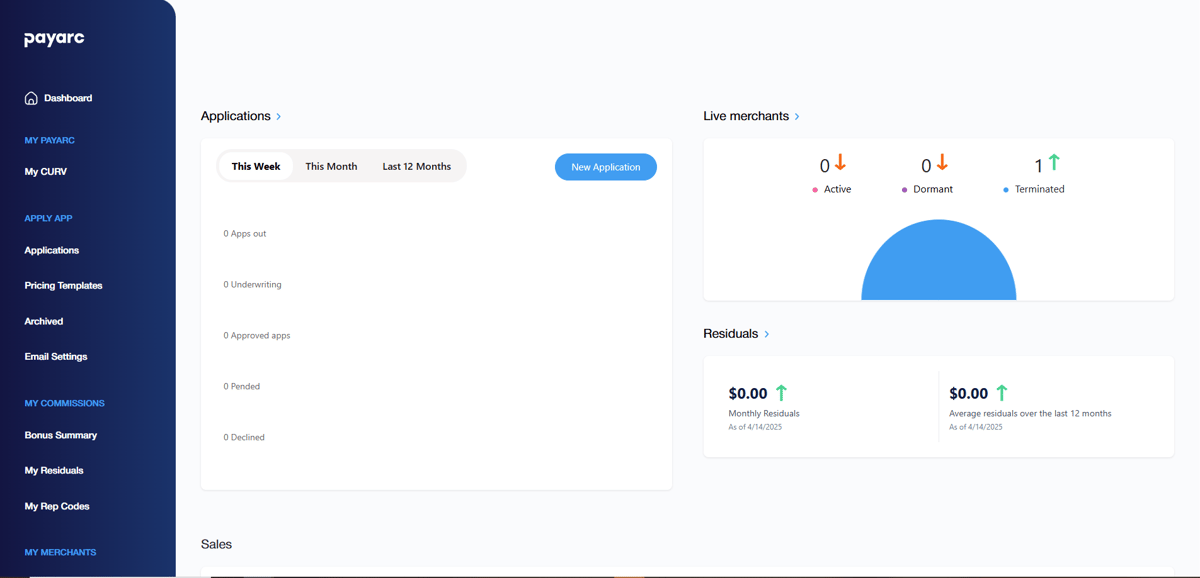Click the blue semicircle merchants chart
Screen dimensions: 1200x578
coord(938,265)
